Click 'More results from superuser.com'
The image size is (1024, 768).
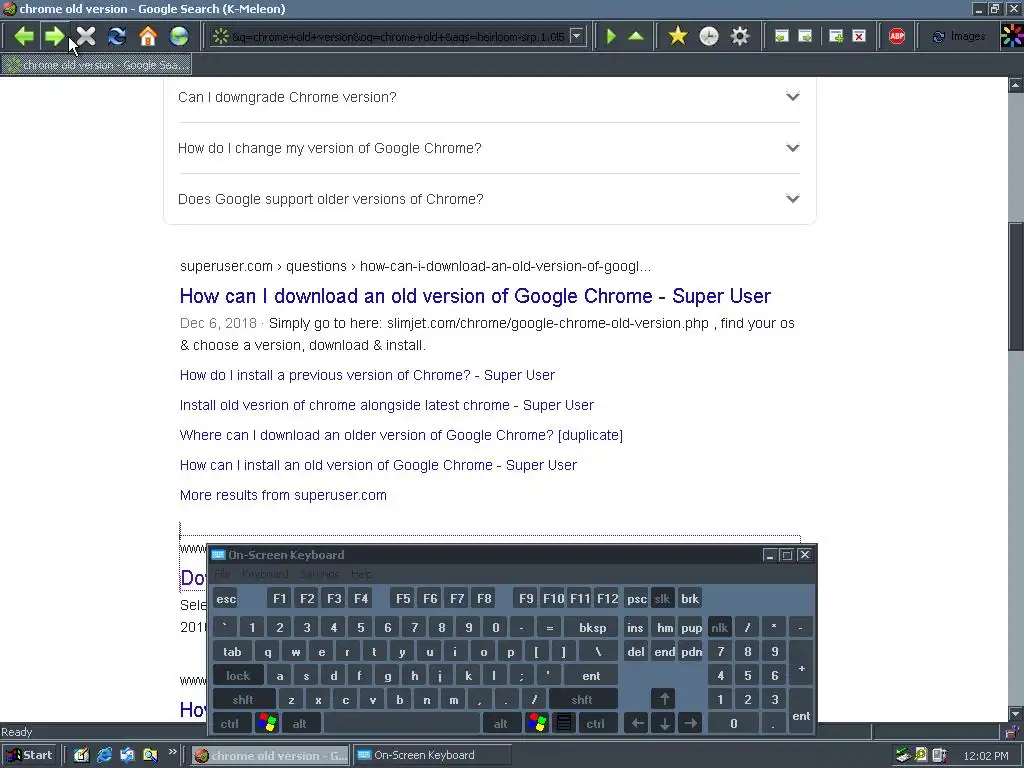[283, 495]
